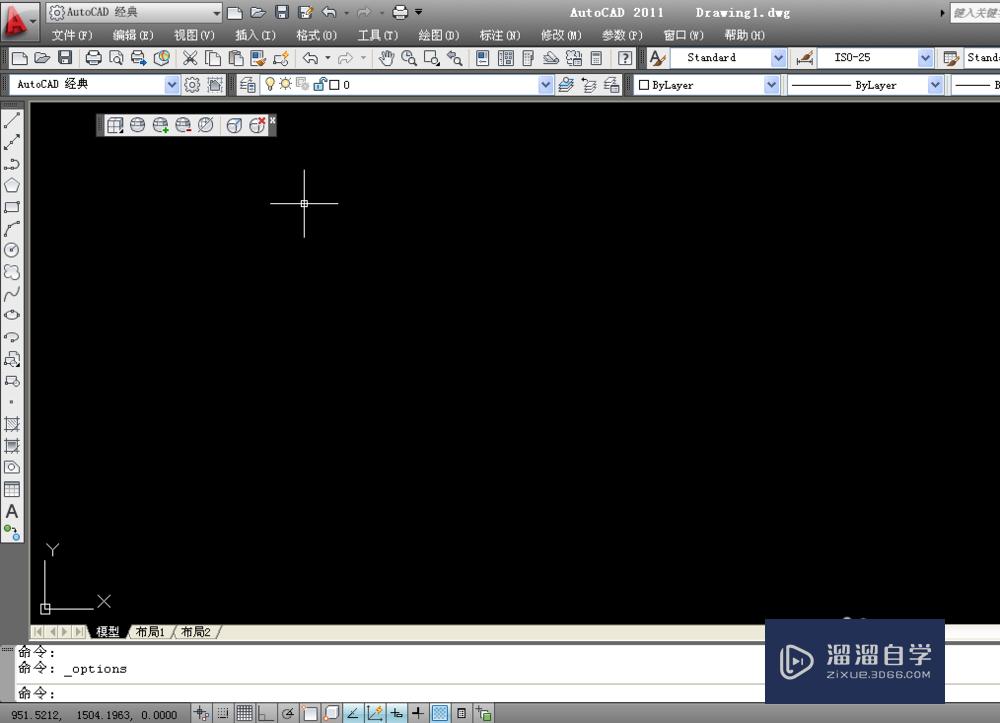Open the layer list dropdown

coord(545,85)
